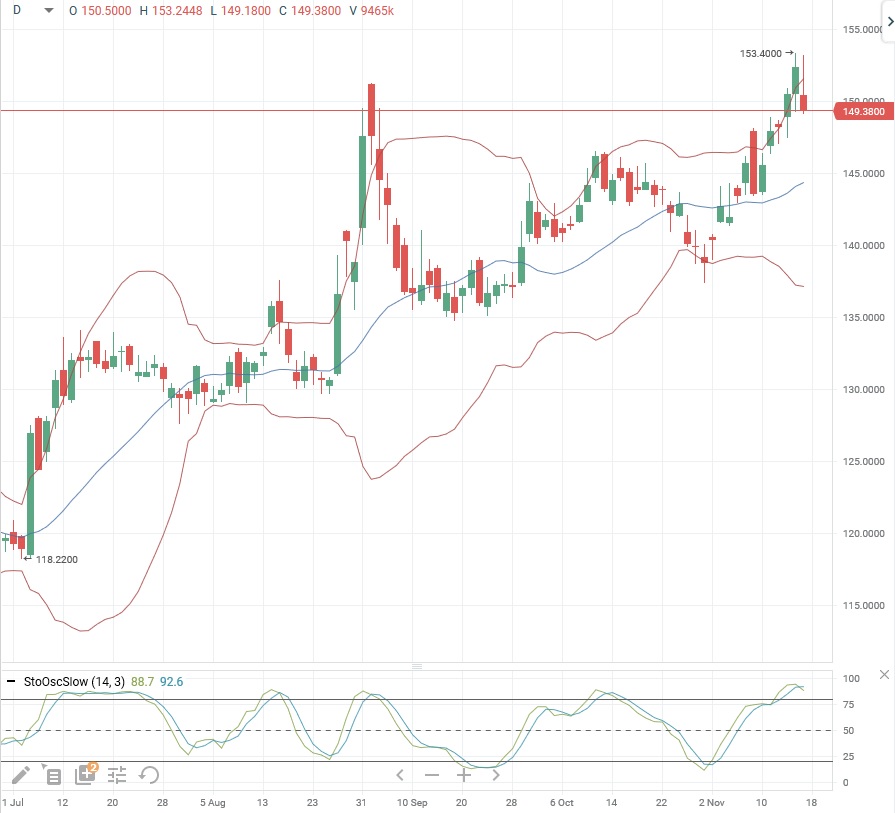This screenshot has height=813, width=895.
Task: Select the pencil drawing tool
Action: tap(21, 775)
